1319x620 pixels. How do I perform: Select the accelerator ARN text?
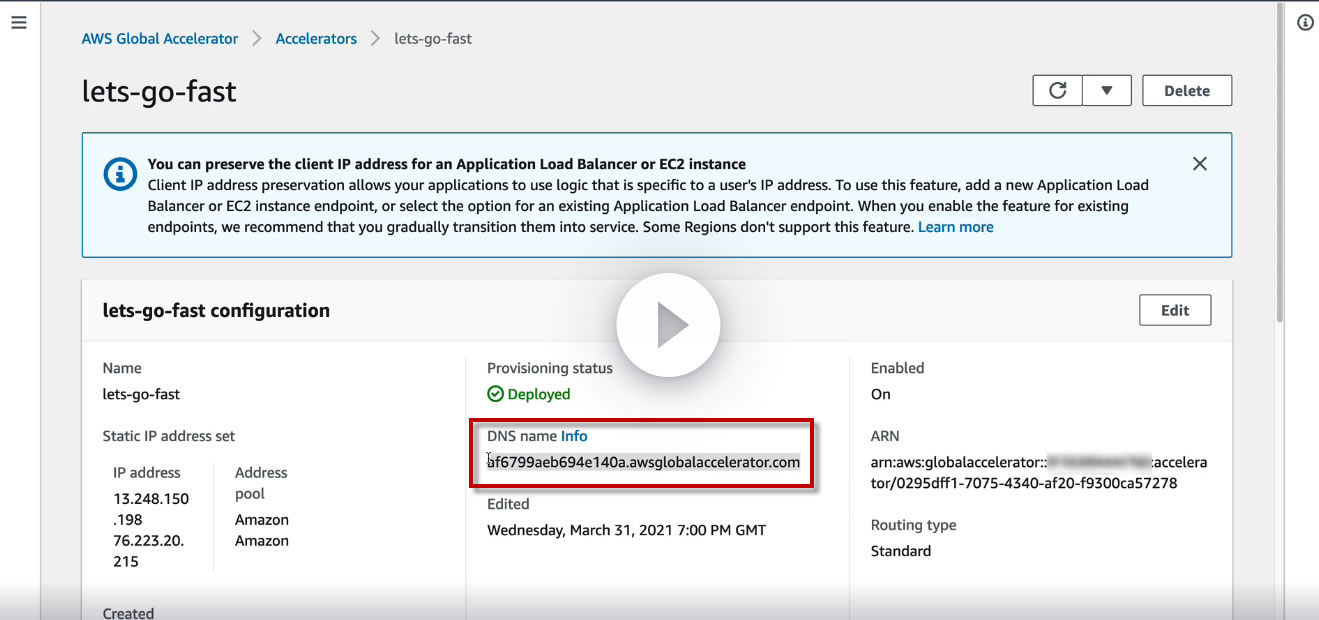click(1039, 473)
